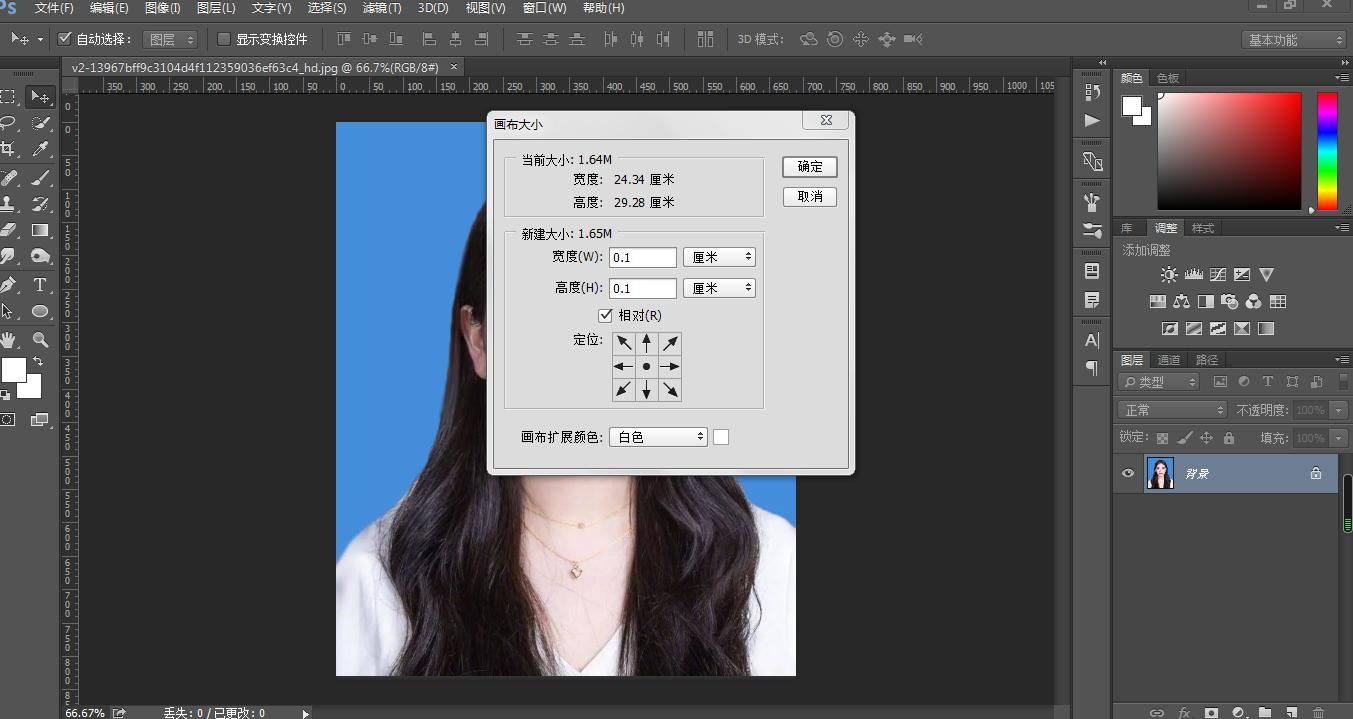1353x719 pixels.
Task: Open the 滤镜(T) menu
Action: tap(381, 8)
